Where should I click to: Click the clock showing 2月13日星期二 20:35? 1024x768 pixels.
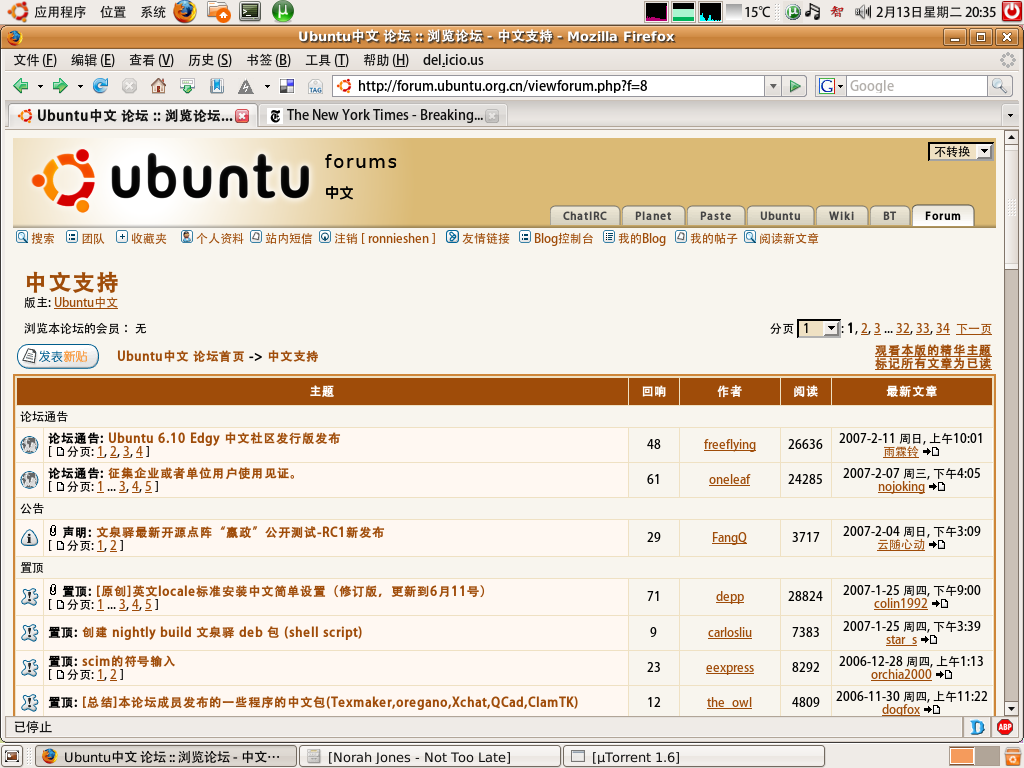pos(936,12)
